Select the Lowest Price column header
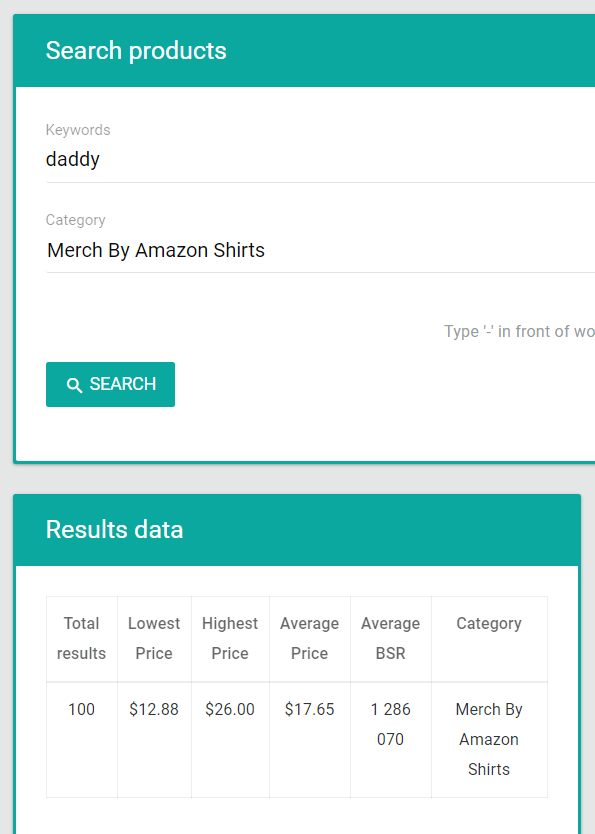This screenshot has height=834, width=595. pyautogui.click(x=154, y=638)
